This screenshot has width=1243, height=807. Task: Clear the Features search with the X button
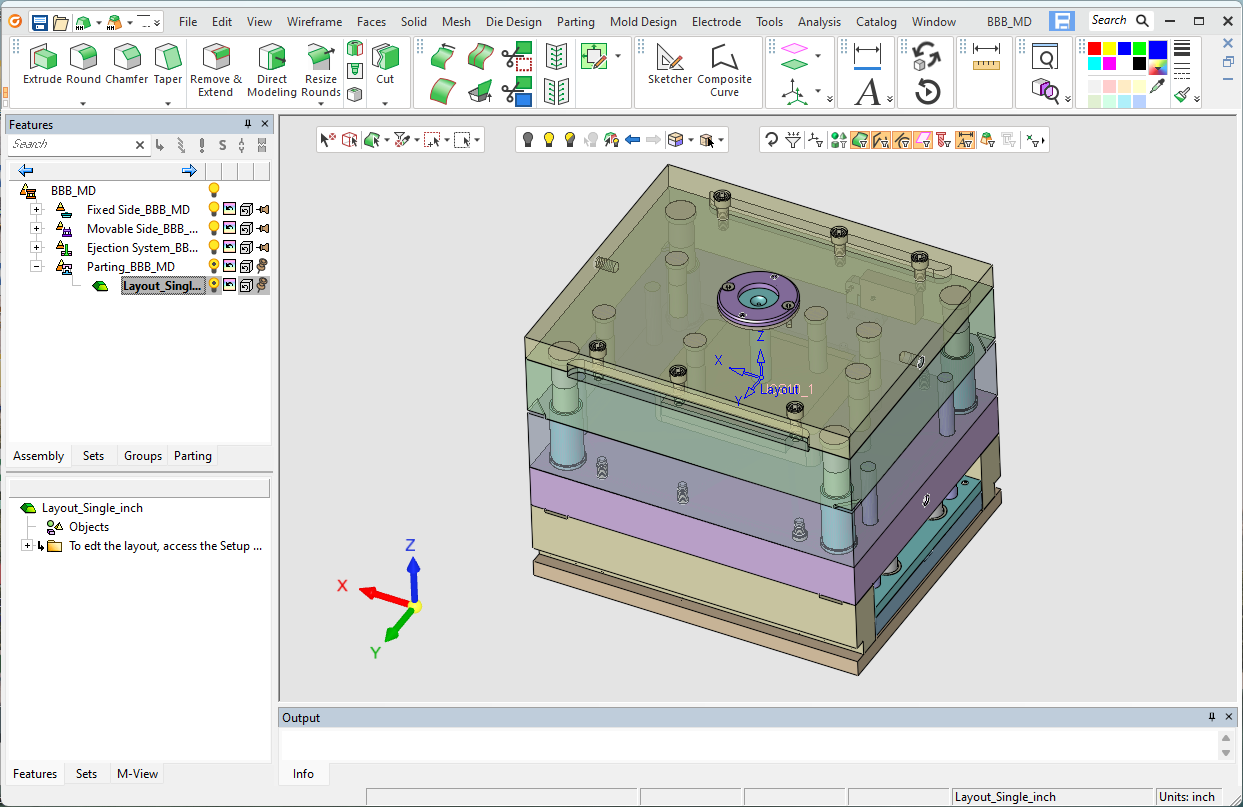[x=140, y=145]
